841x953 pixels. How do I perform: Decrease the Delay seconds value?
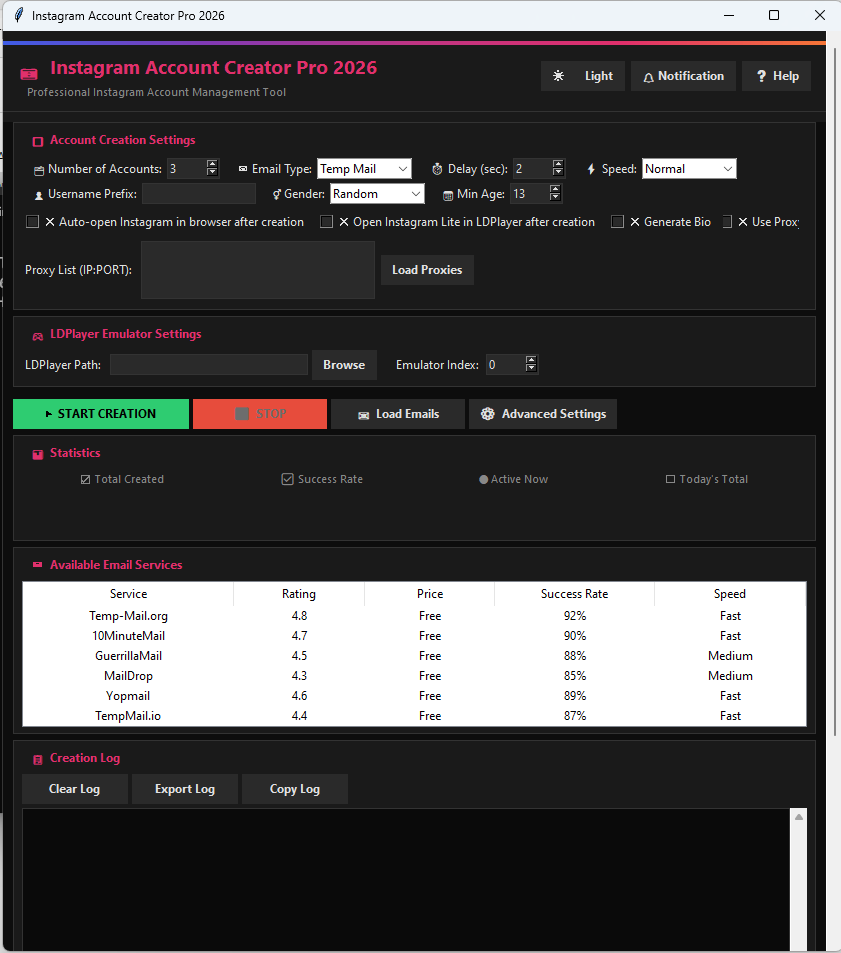[558, 172]
